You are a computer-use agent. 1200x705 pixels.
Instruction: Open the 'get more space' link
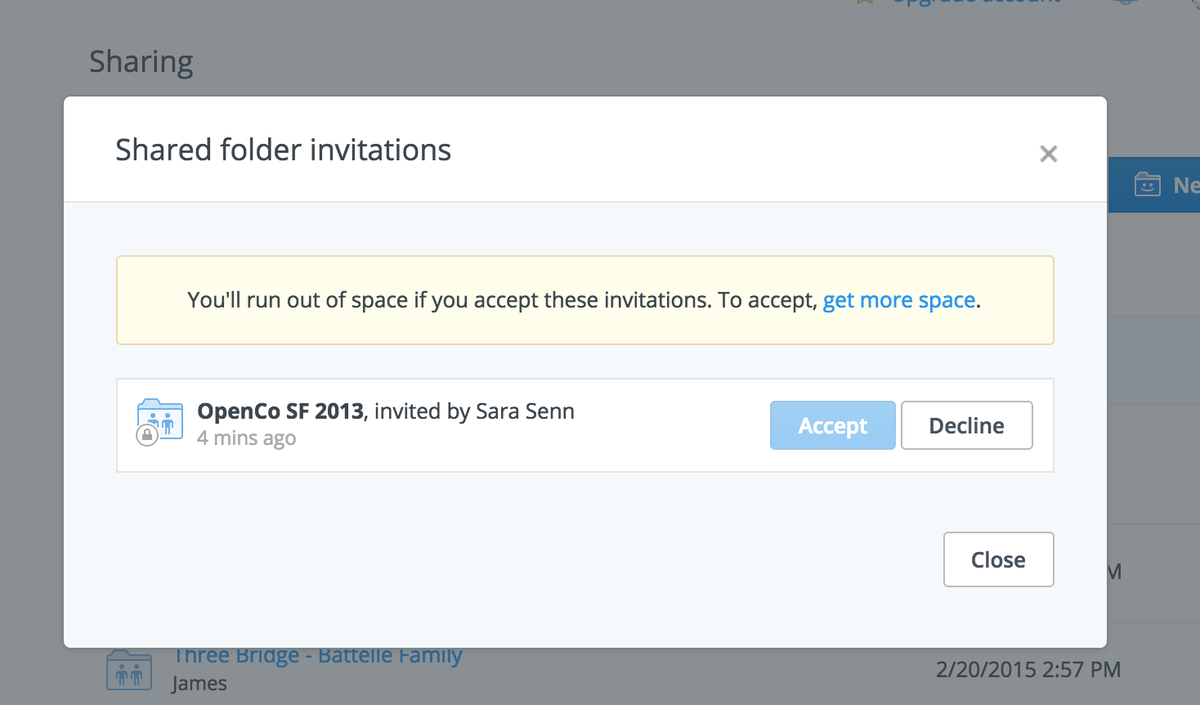tap(898, 300)
